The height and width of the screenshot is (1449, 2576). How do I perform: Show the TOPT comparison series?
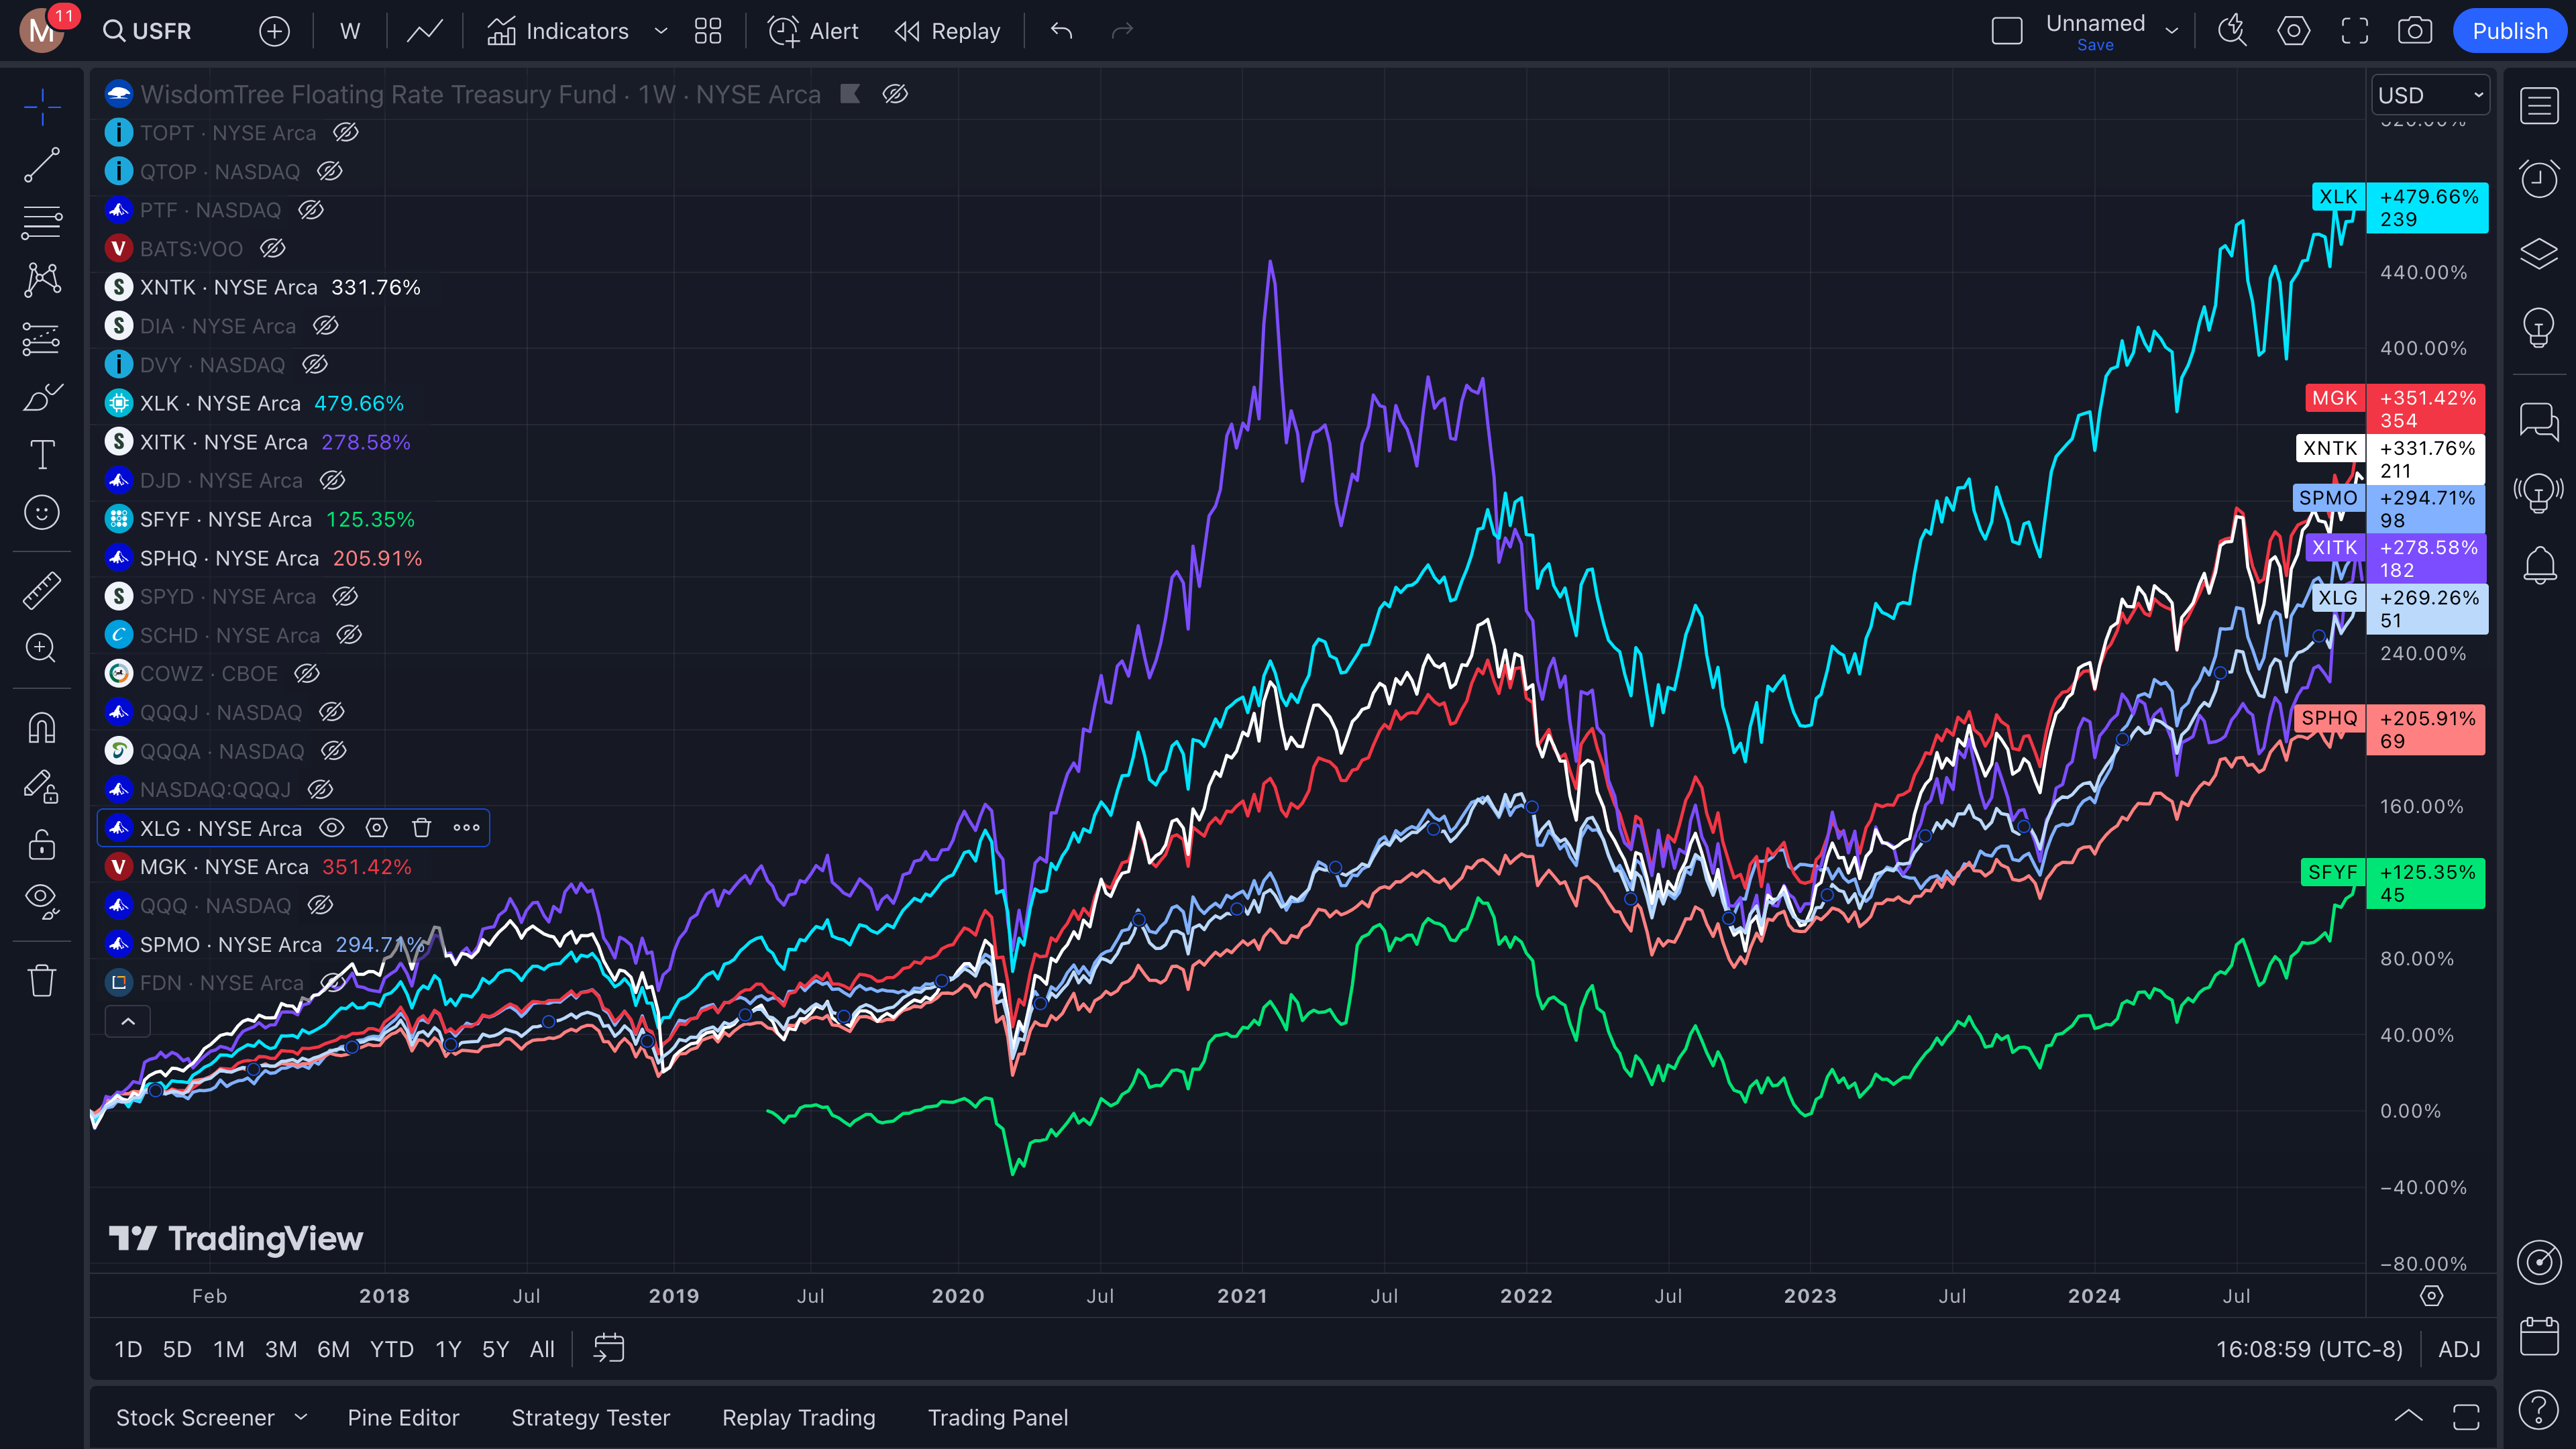pyautogui.click(x=346, y=132)
